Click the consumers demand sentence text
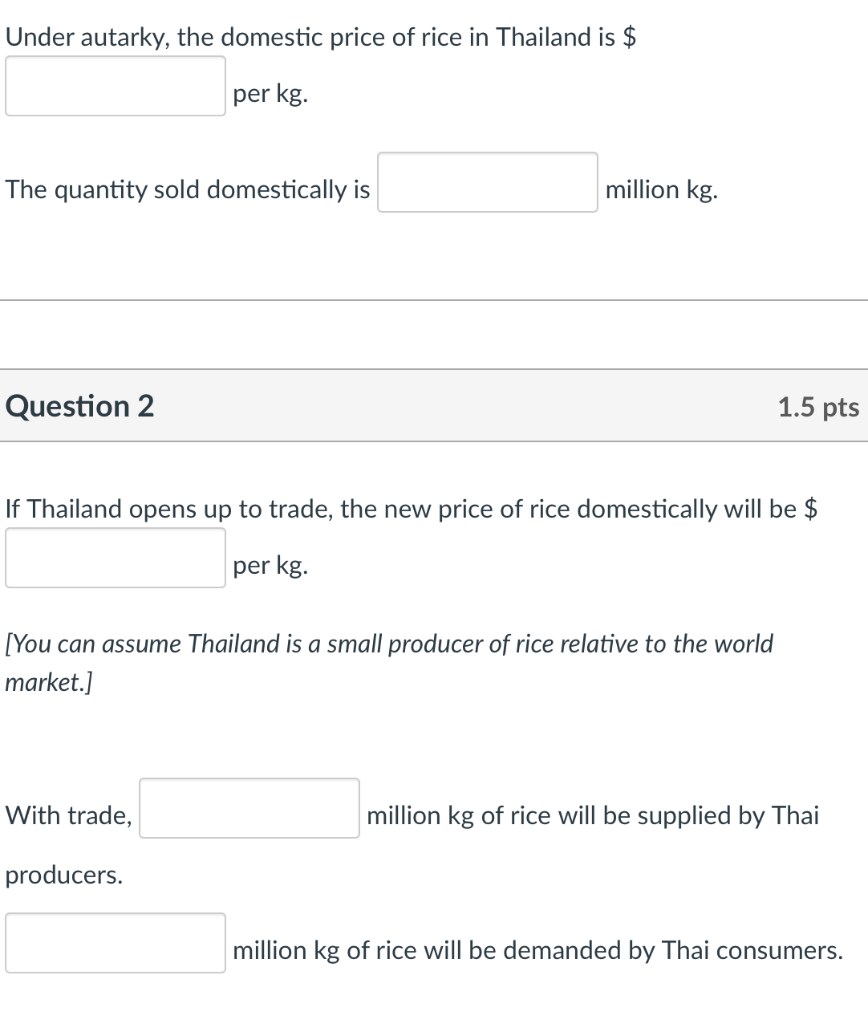The image size is (868, 1024). coord(536,950)
